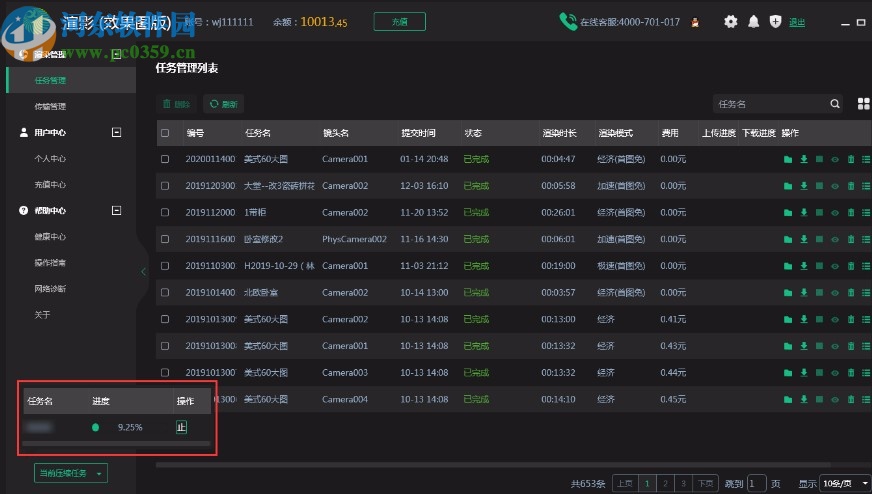The width and height of the screenshot is (872, 494).
Task: Click the search magnifier icon
Action: pos(835,104)
